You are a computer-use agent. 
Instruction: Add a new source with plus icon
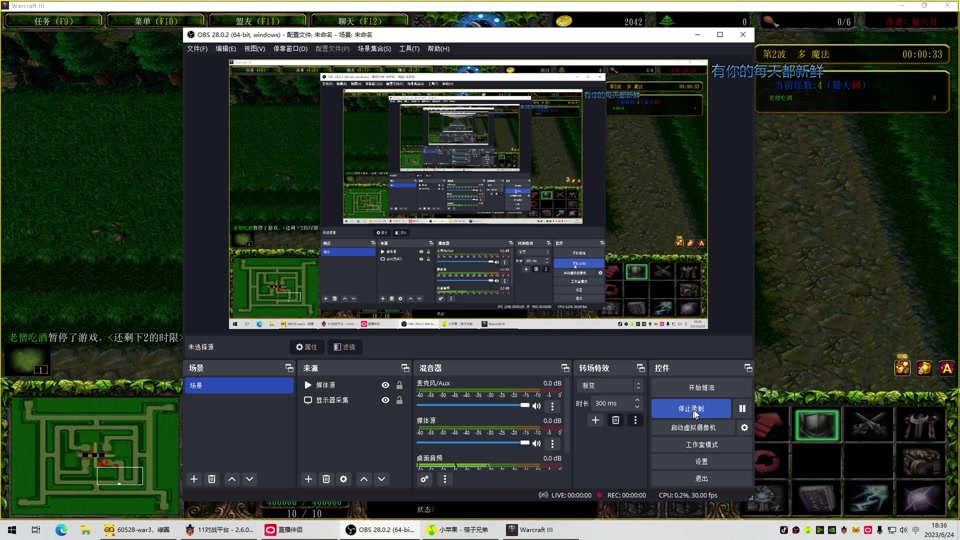pyautogui.click(x=309, y=479)
